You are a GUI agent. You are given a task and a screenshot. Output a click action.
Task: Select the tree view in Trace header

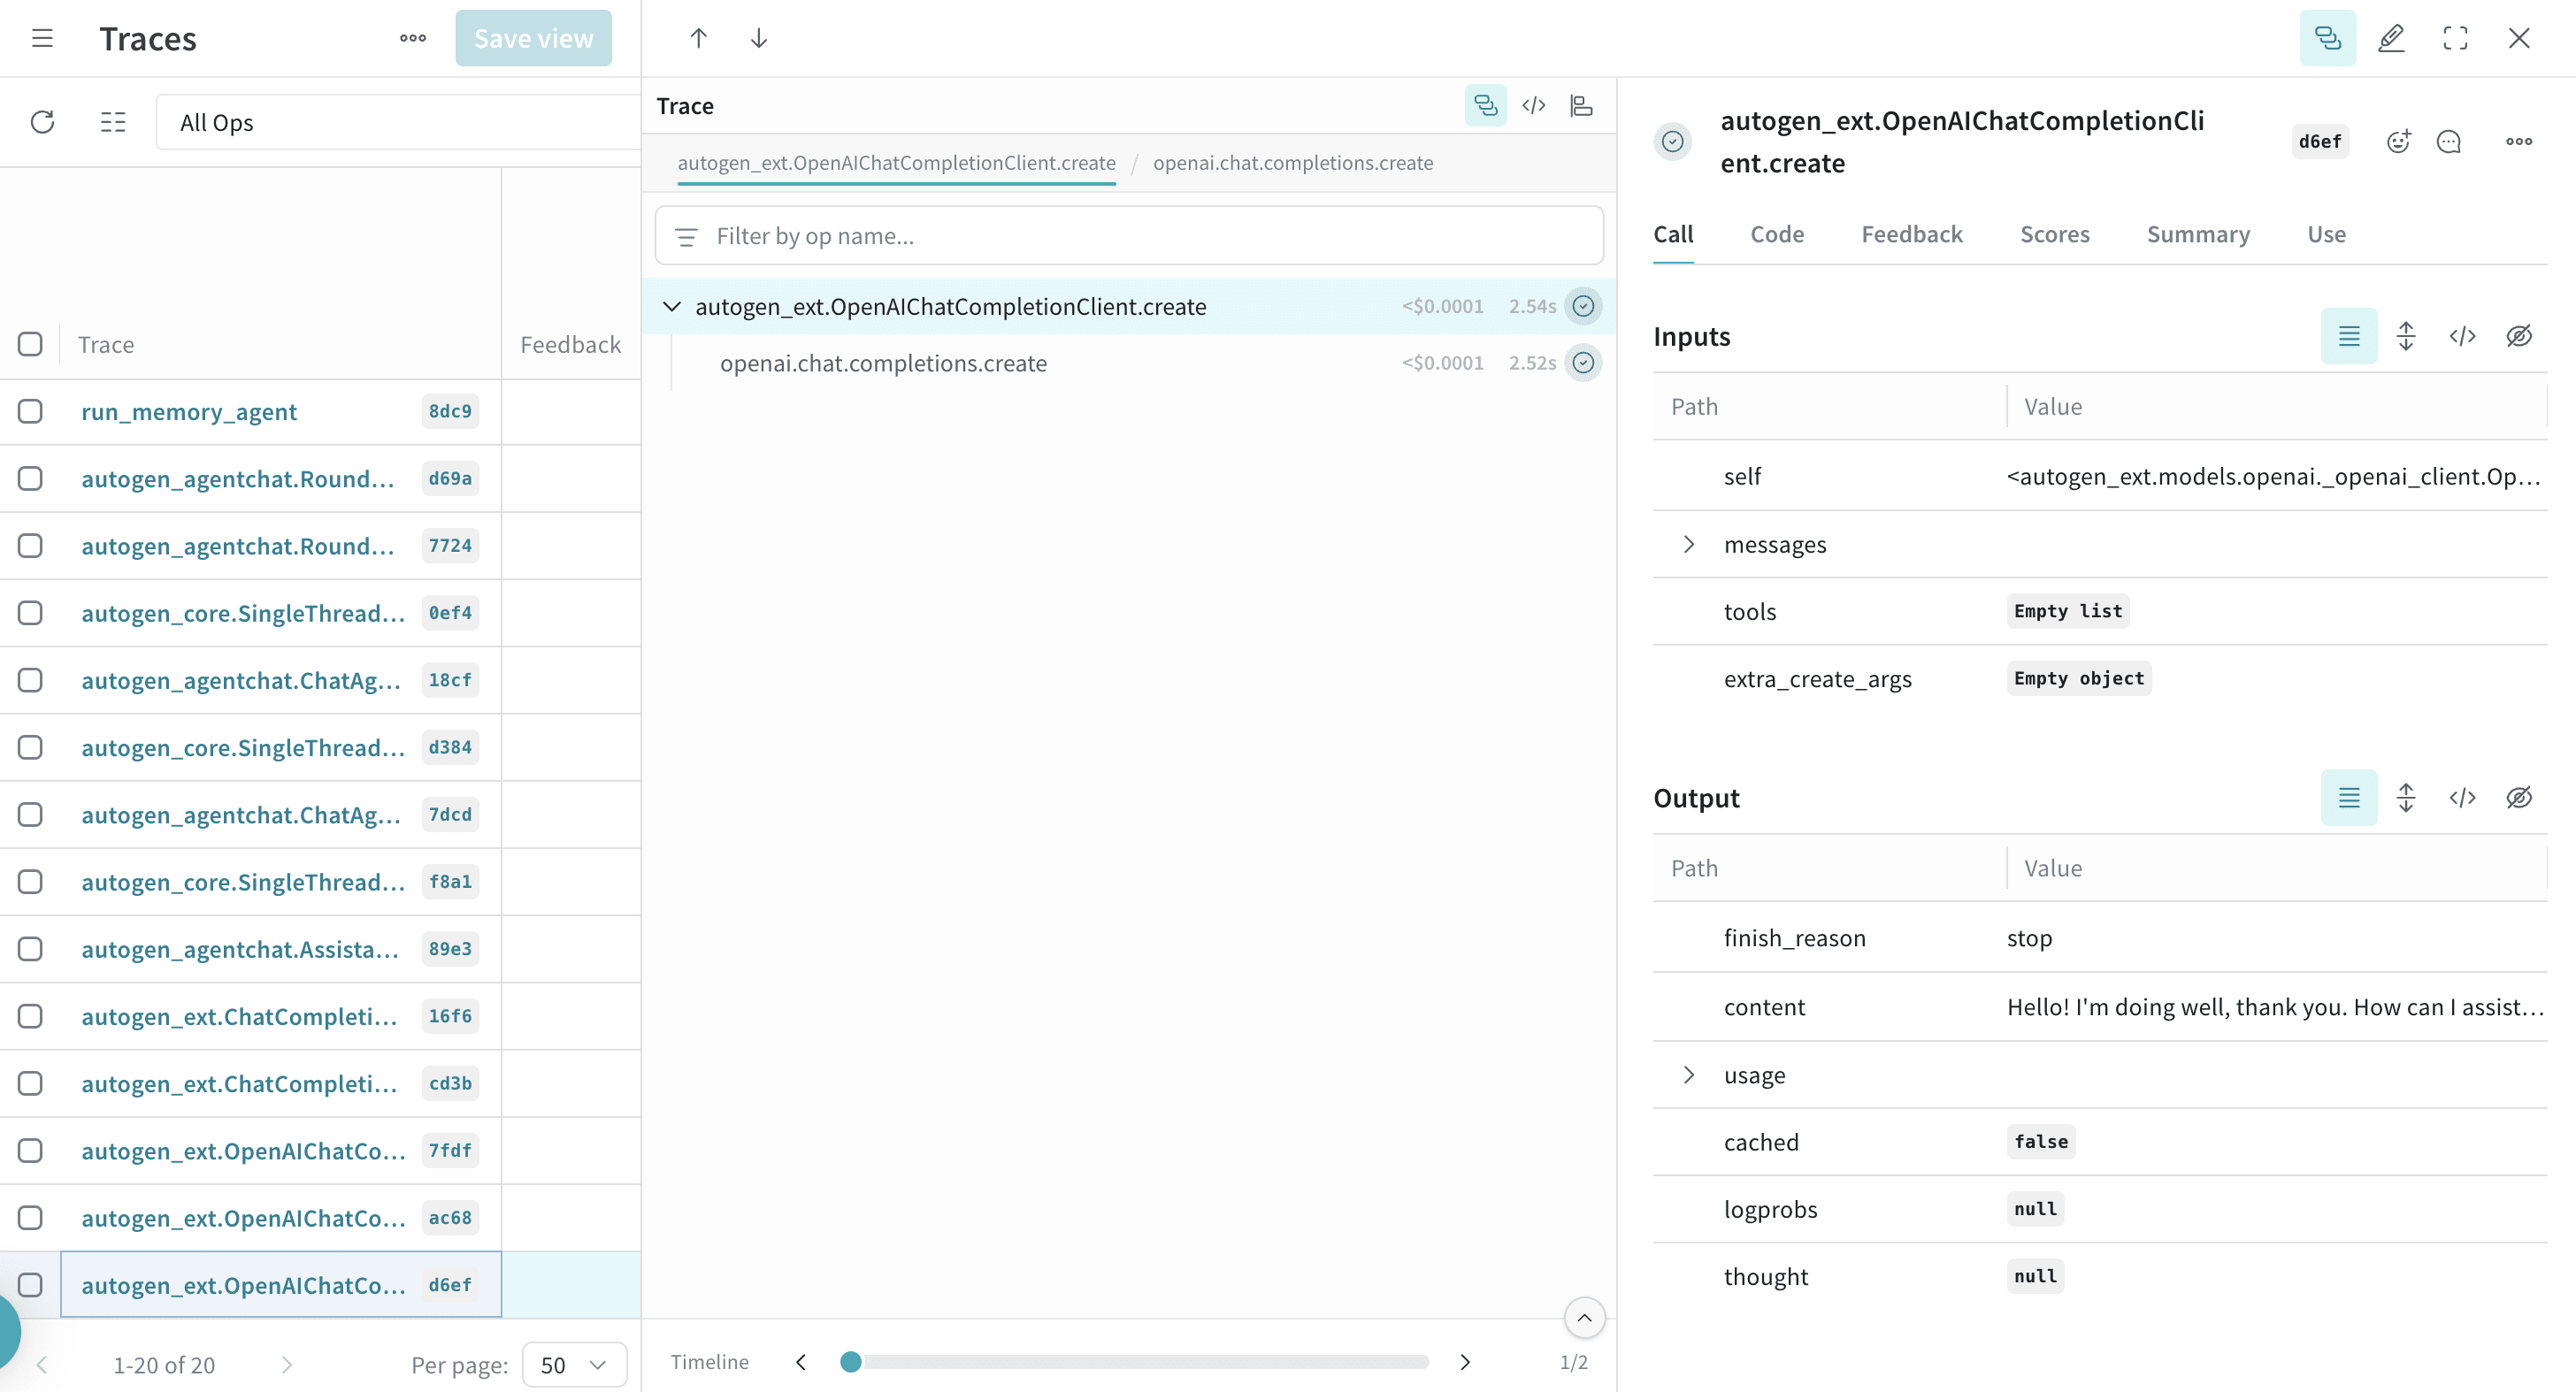click(1486, 105)
